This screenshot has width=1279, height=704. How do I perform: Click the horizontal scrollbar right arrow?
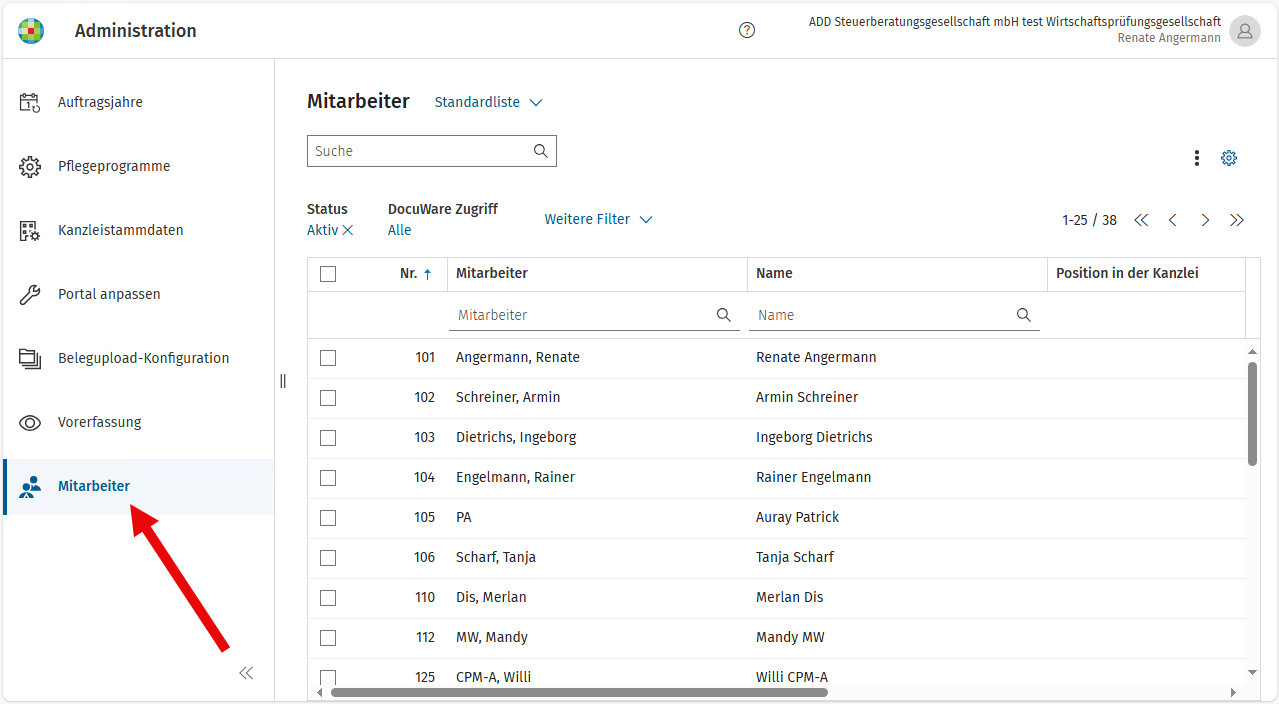(x=1233, y=692)
